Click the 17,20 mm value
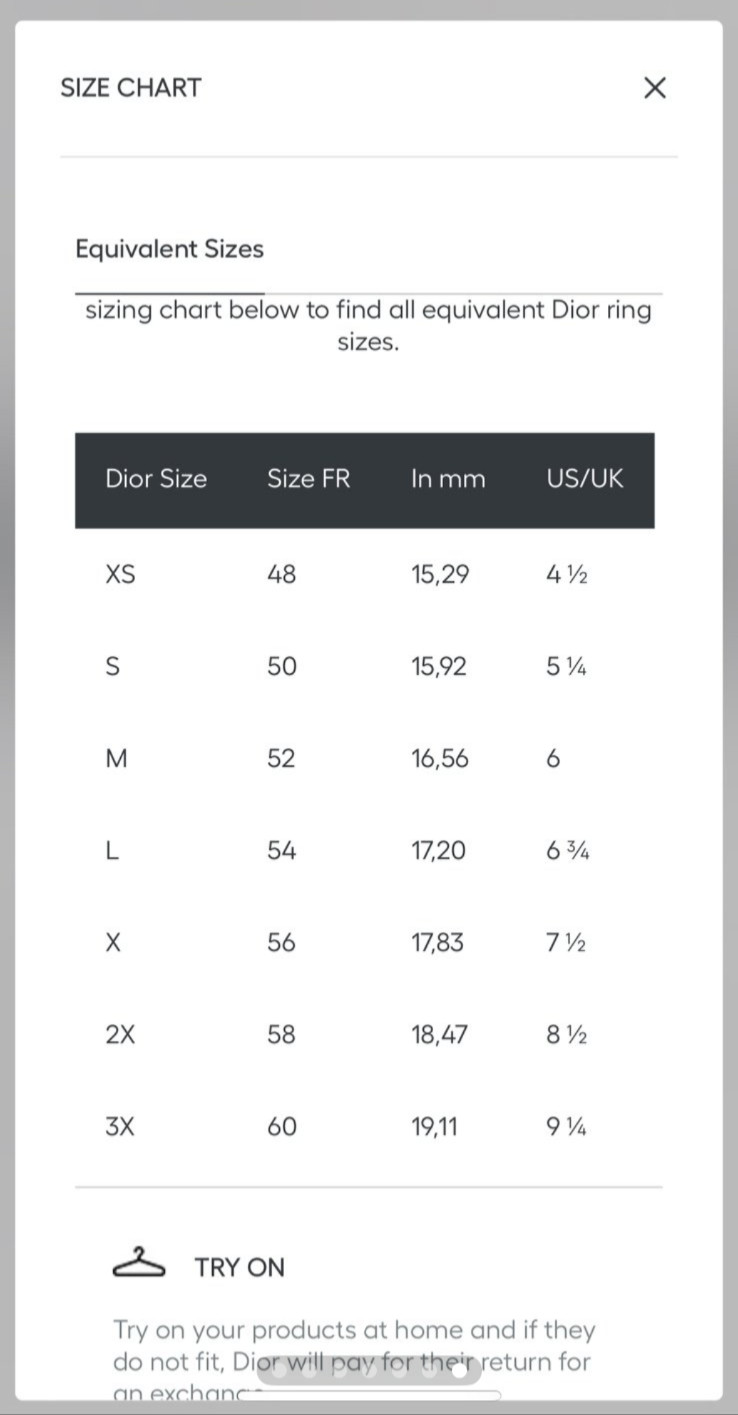The height and width of the screenshot is (1415, 738). coord(438,851)
